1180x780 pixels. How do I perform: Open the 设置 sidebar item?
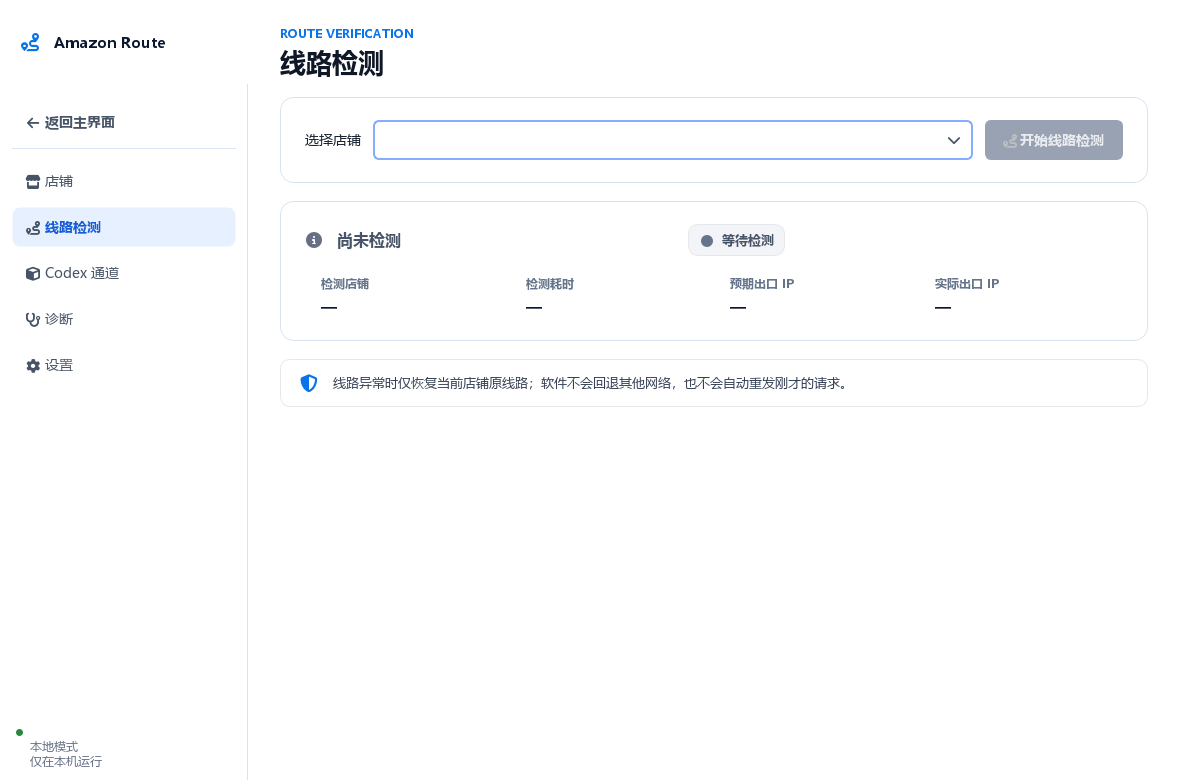tap(124, 366)
